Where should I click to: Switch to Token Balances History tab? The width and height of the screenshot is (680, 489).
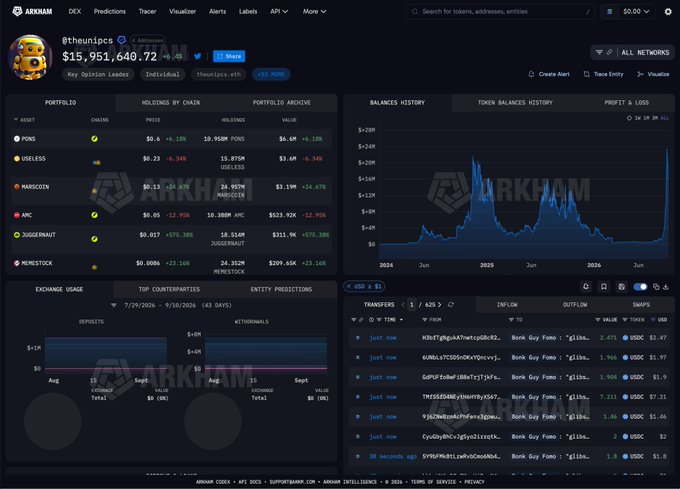pos(515,103)
